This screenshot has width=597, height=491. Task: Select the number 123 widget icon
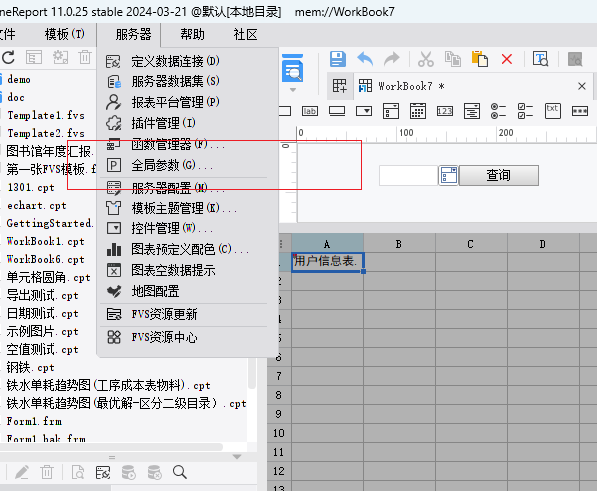[x=445, y=111]
